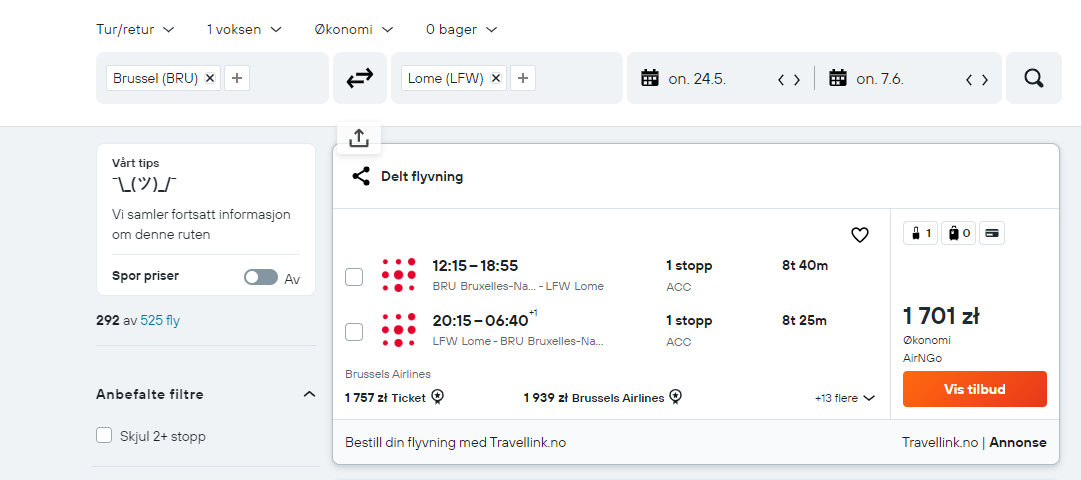
Task: Go to previous departure date
Action: (x=781, y=79)
